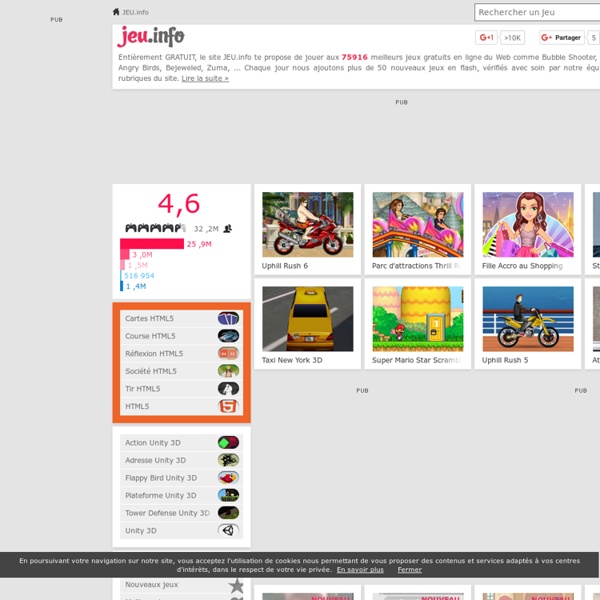
Task: Open the Société HTML5 menu entry
Action: [181, 371]
